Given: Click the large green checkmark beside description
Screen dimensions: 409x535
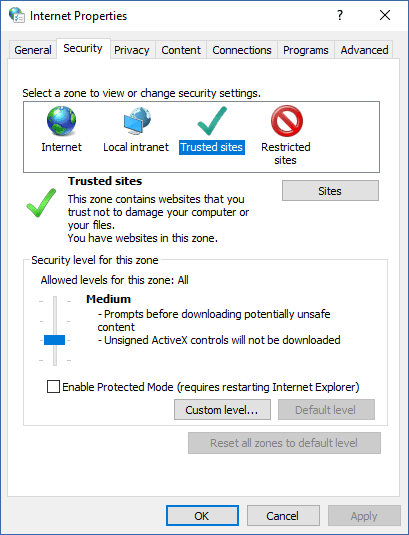Looking at the screenshot, I should coord(41,203).
